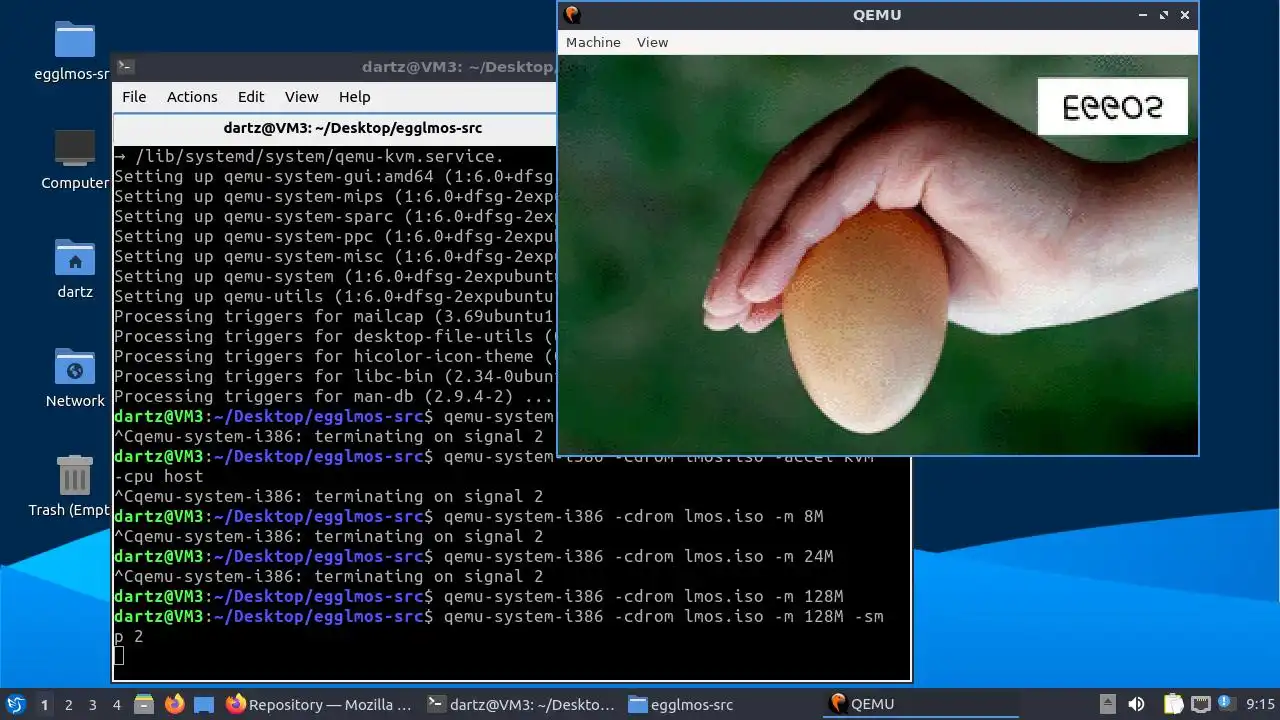This screenshot has height=720, width=1280.
Task: Maximize the QEMU window
Action: pos(1164,15)
